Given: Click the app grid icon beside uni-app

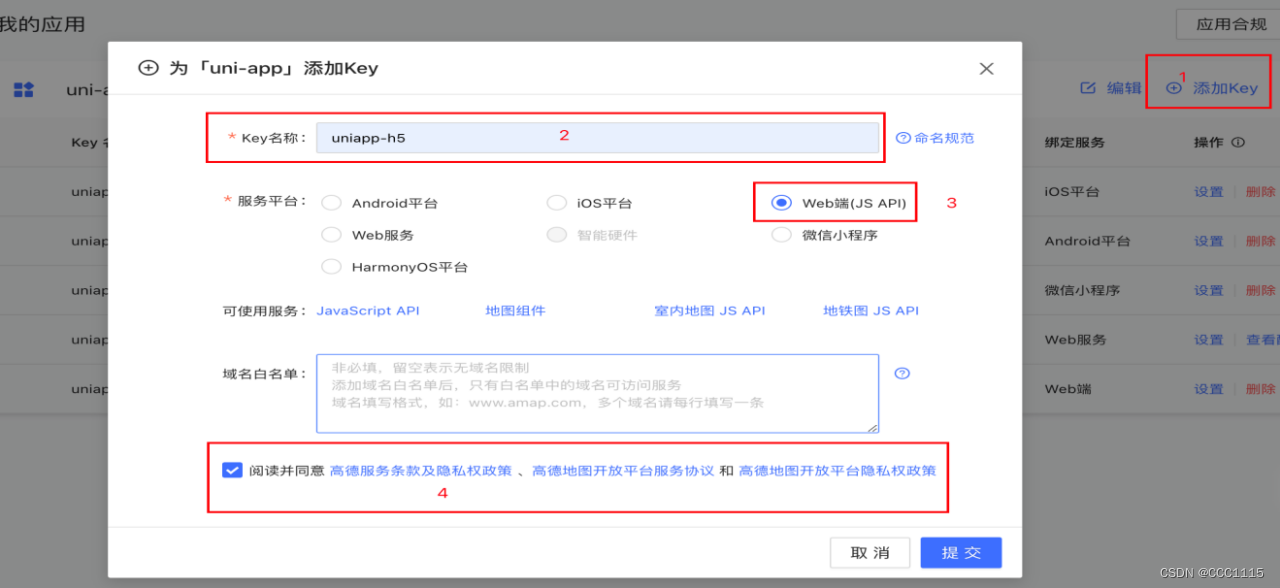Looking at the screenshot, I should (24, 90).
